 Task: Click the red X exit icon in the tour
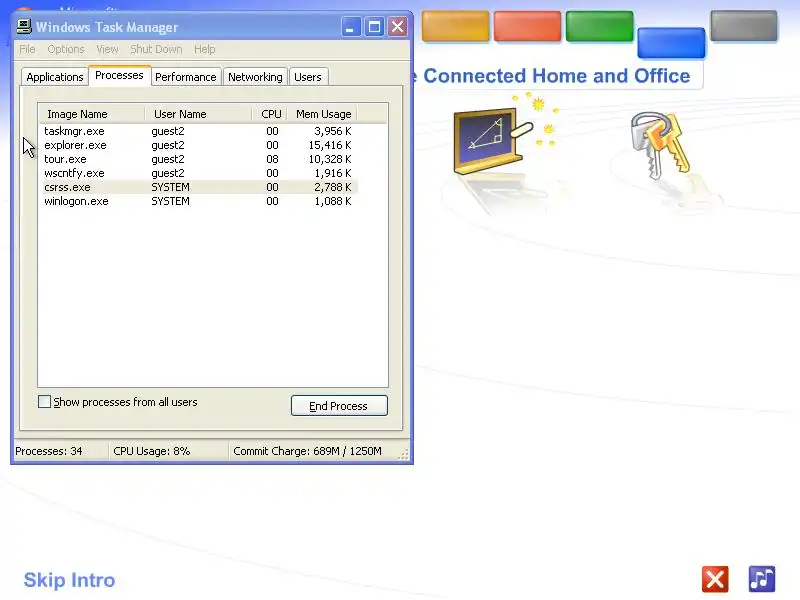[715, 579]
